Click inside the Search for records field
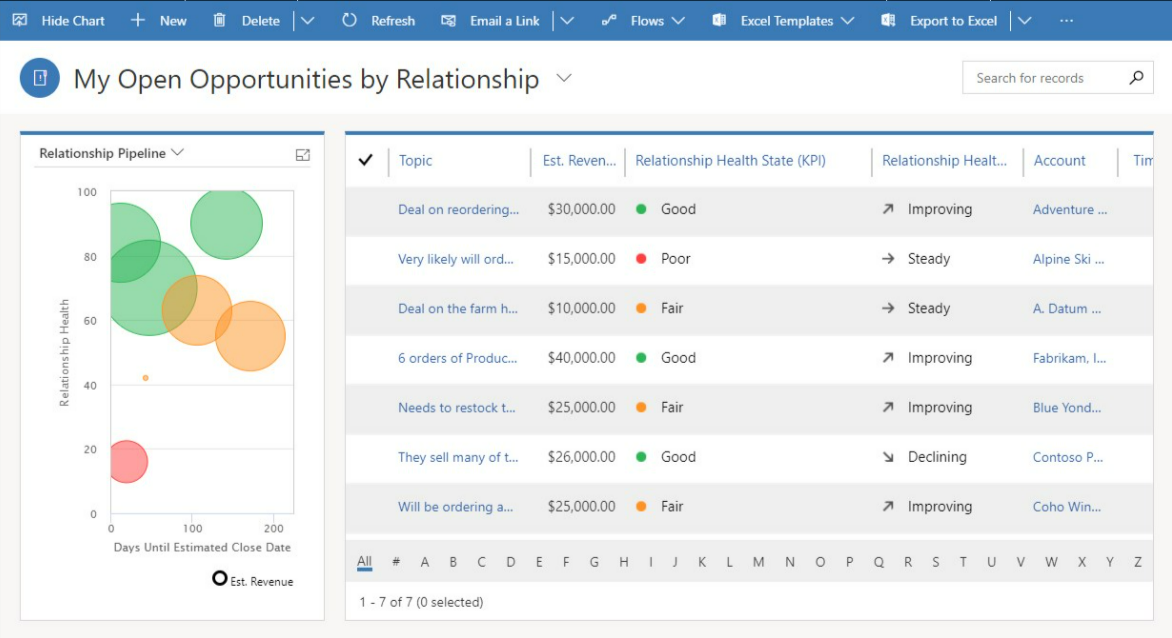The width and height of the screenshot is (1172, 638). pyautogui.click(x=1040, y=77)
